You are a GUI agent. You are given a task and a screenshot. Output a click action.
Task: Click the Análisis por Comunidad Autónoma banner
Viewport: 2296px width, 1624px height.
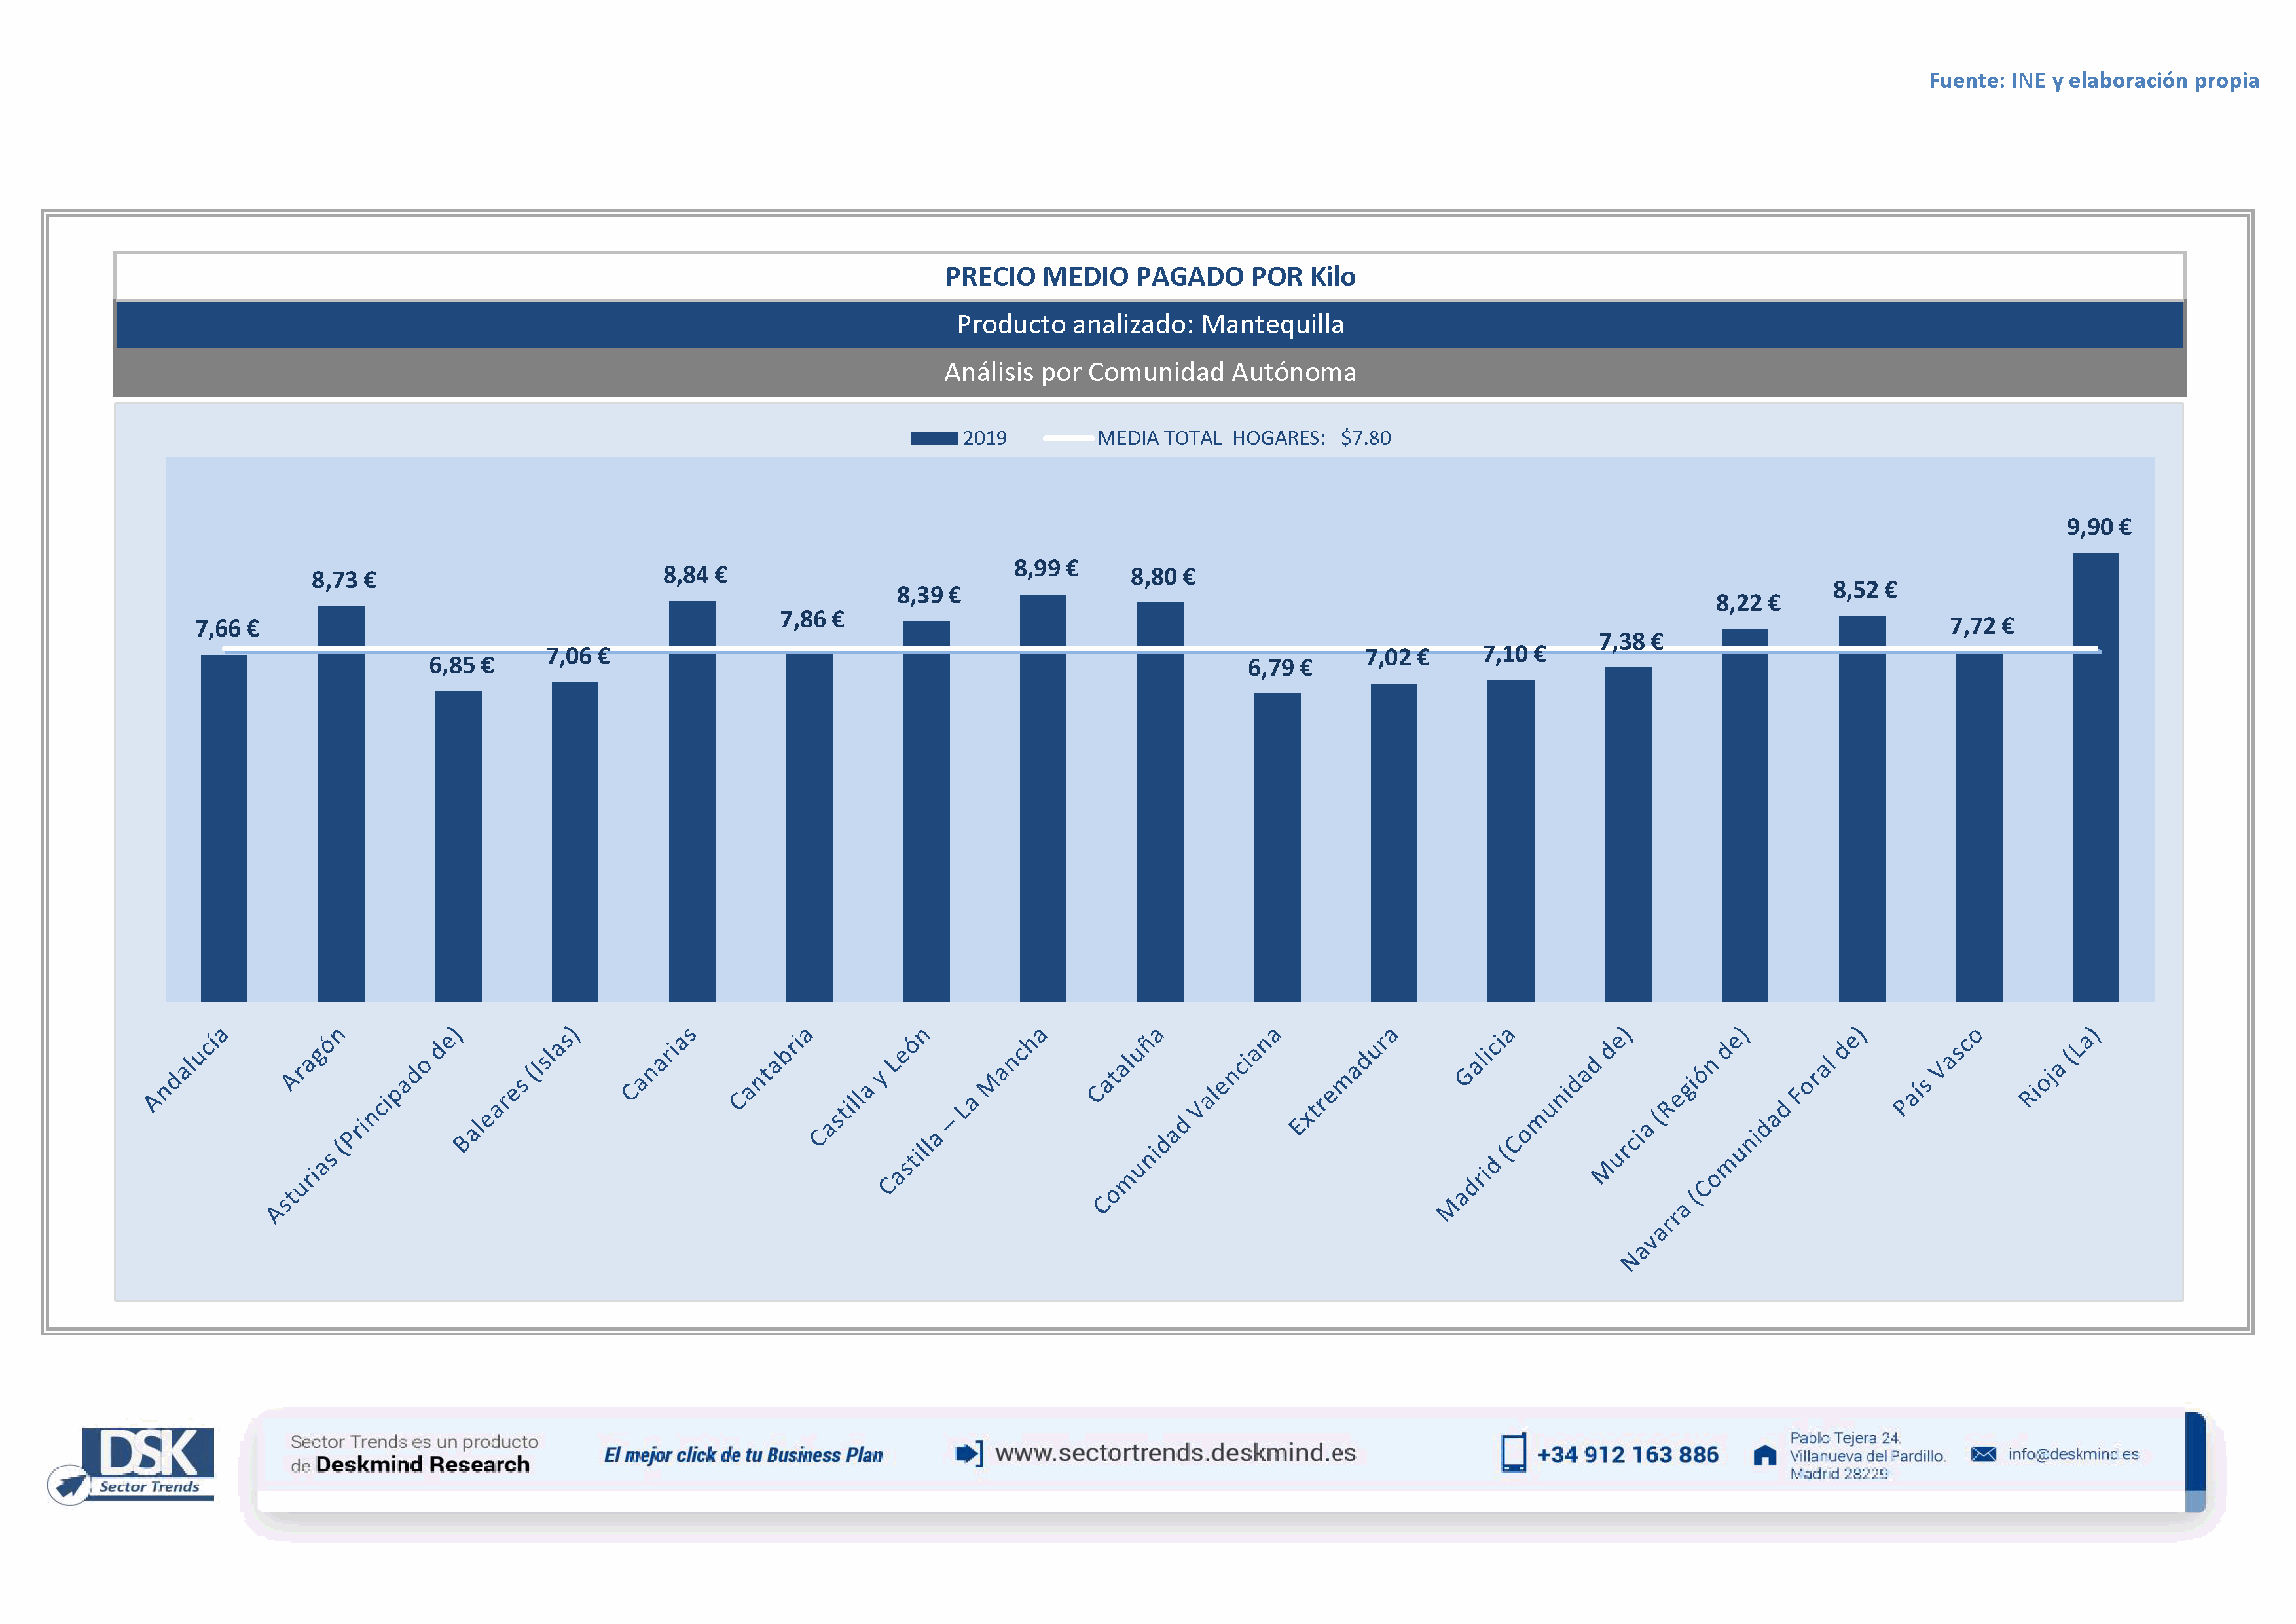pyautogui.click(x=1149, y=372)
